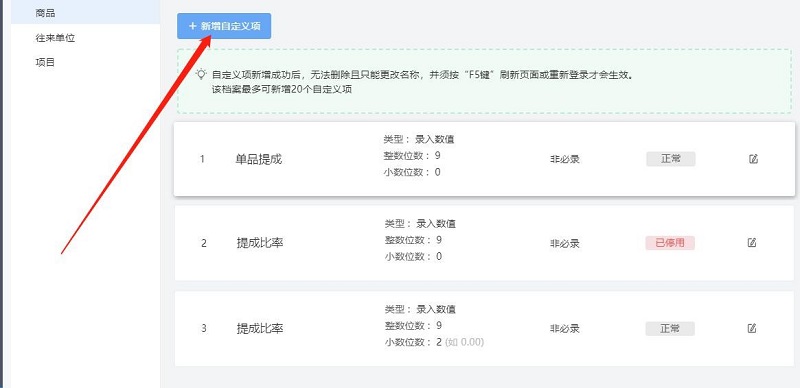Edit the disabled 提成比率 item
Image resolution: width=800 pixels, height=388 pixels.
pos(752,242)
